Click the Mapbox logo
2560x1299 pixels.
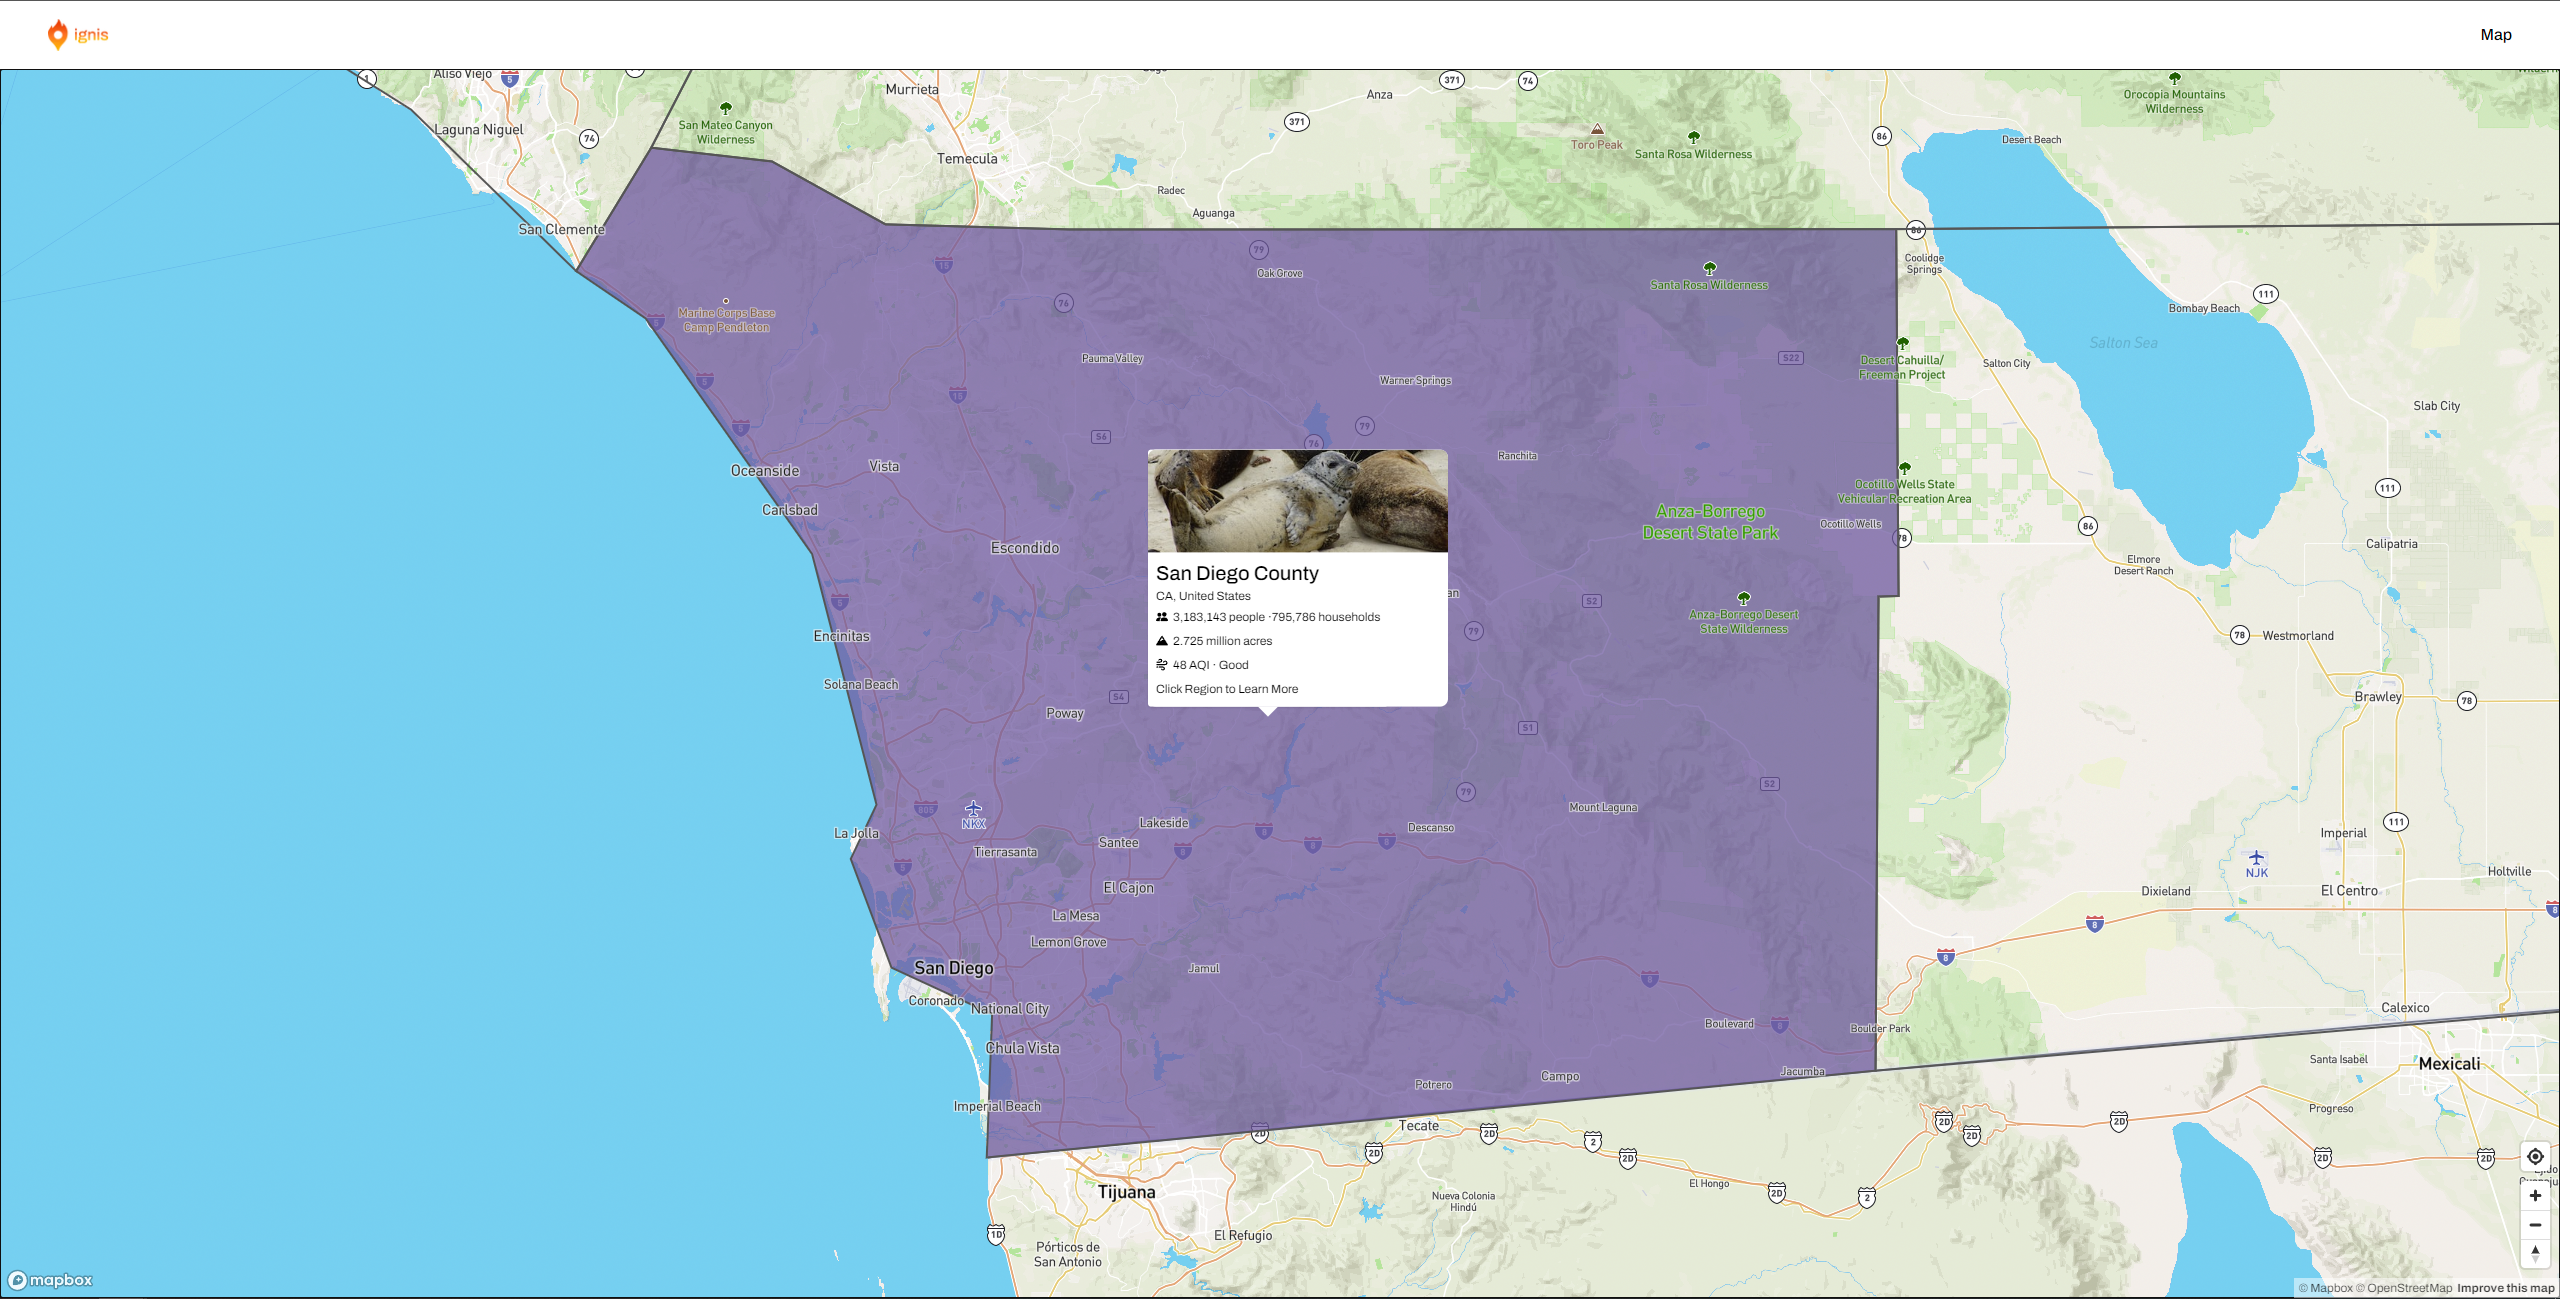(50, 1280)
